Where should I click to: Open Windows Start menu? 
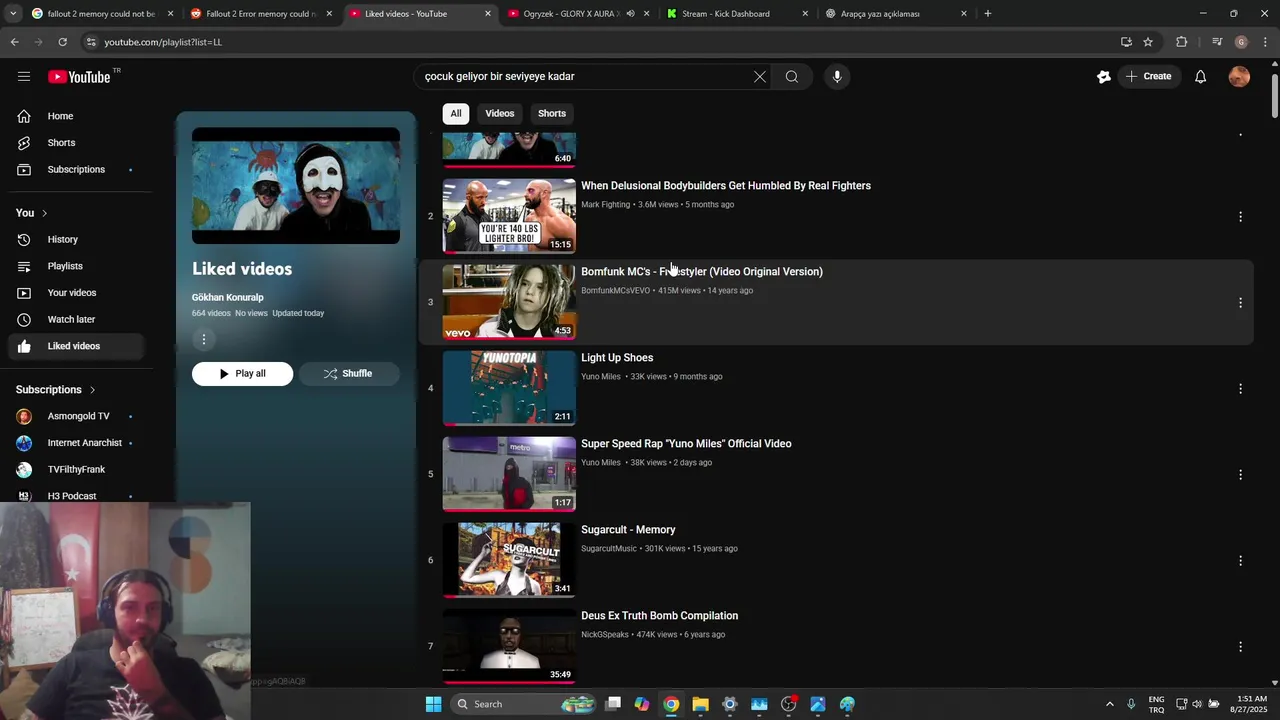433,704
